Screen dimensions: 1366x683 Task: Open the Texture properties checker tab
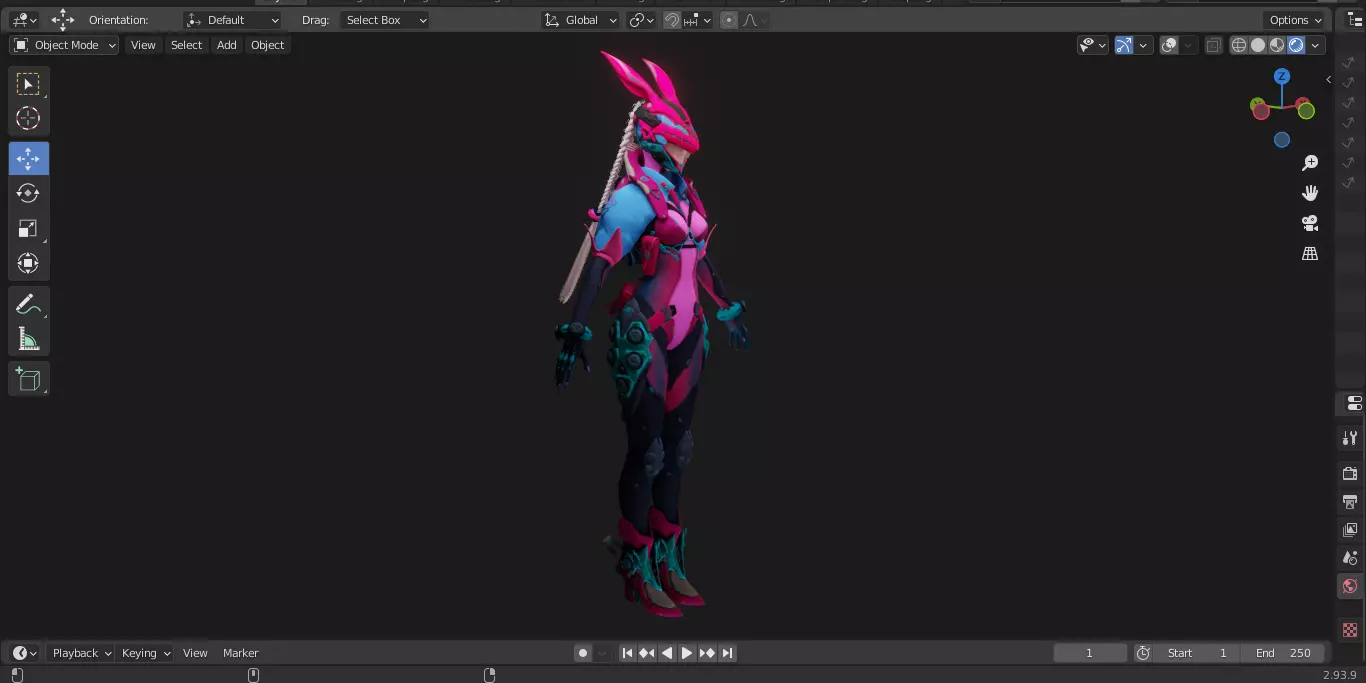tap(1350, 630)
